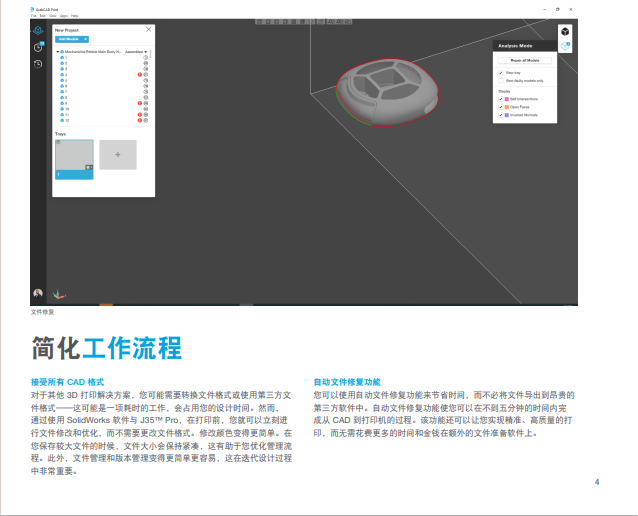Click the red error icon on part 4
Screen dimensions: 638x516
point(139,75)
